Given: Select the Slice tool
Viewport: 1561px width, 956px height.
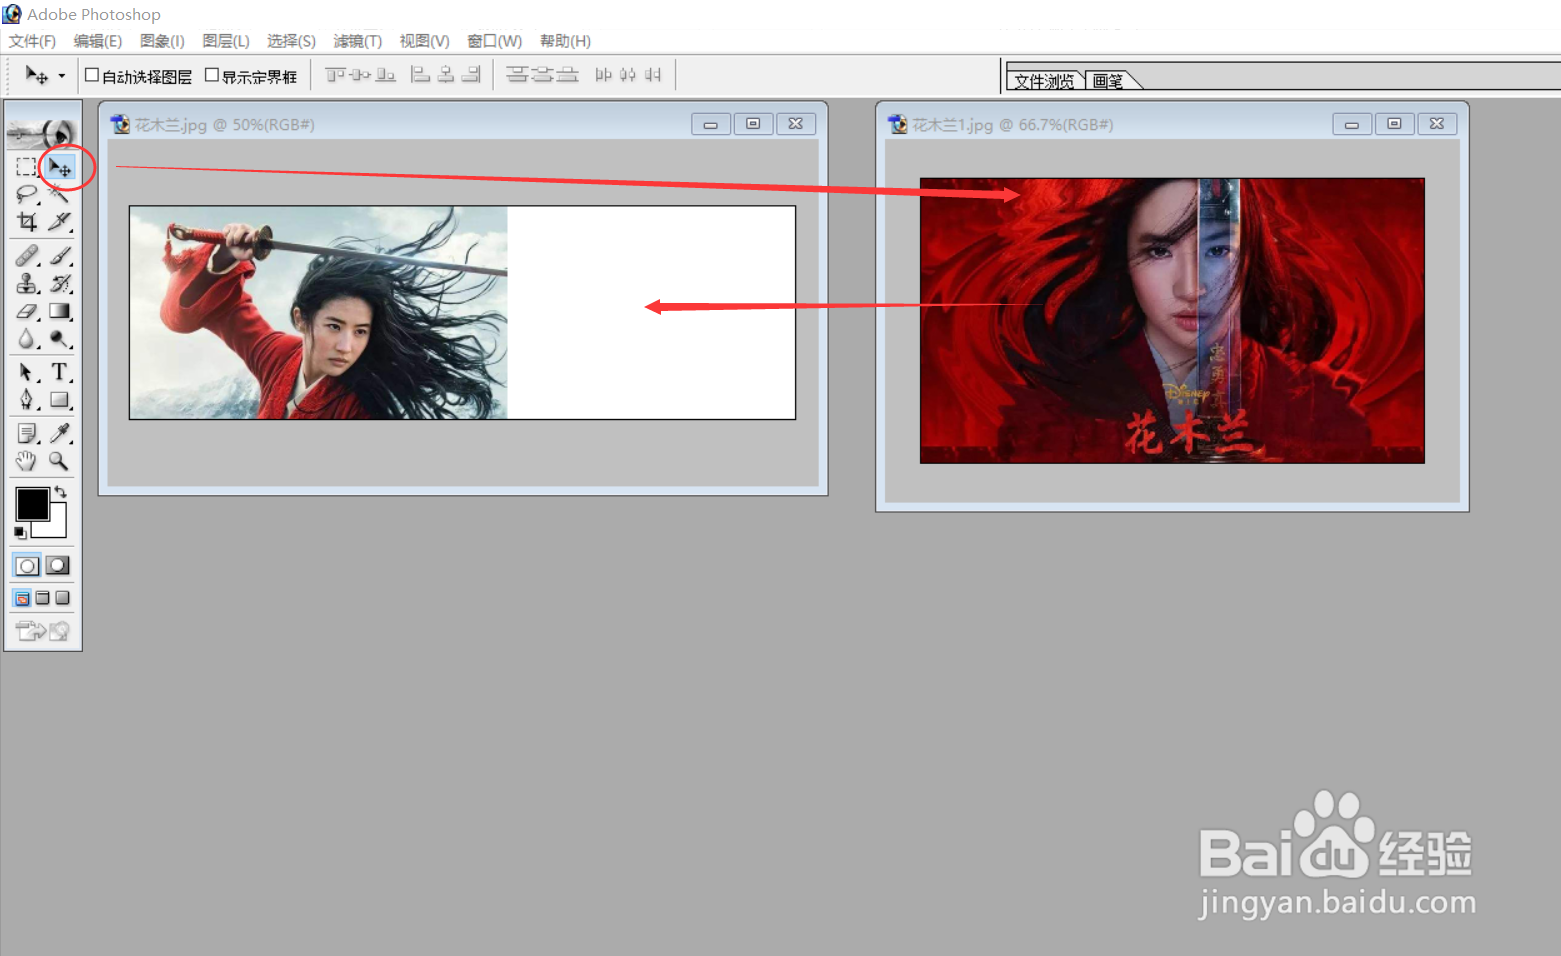Looking at the screenshot, I should (x=60, y=222).
